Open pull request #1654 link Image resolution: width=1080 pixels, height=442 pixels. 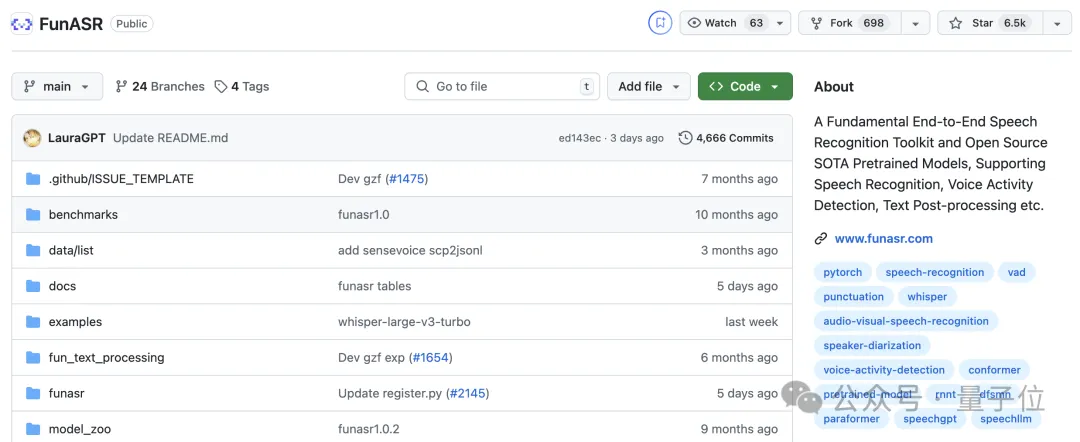(431, 358)
